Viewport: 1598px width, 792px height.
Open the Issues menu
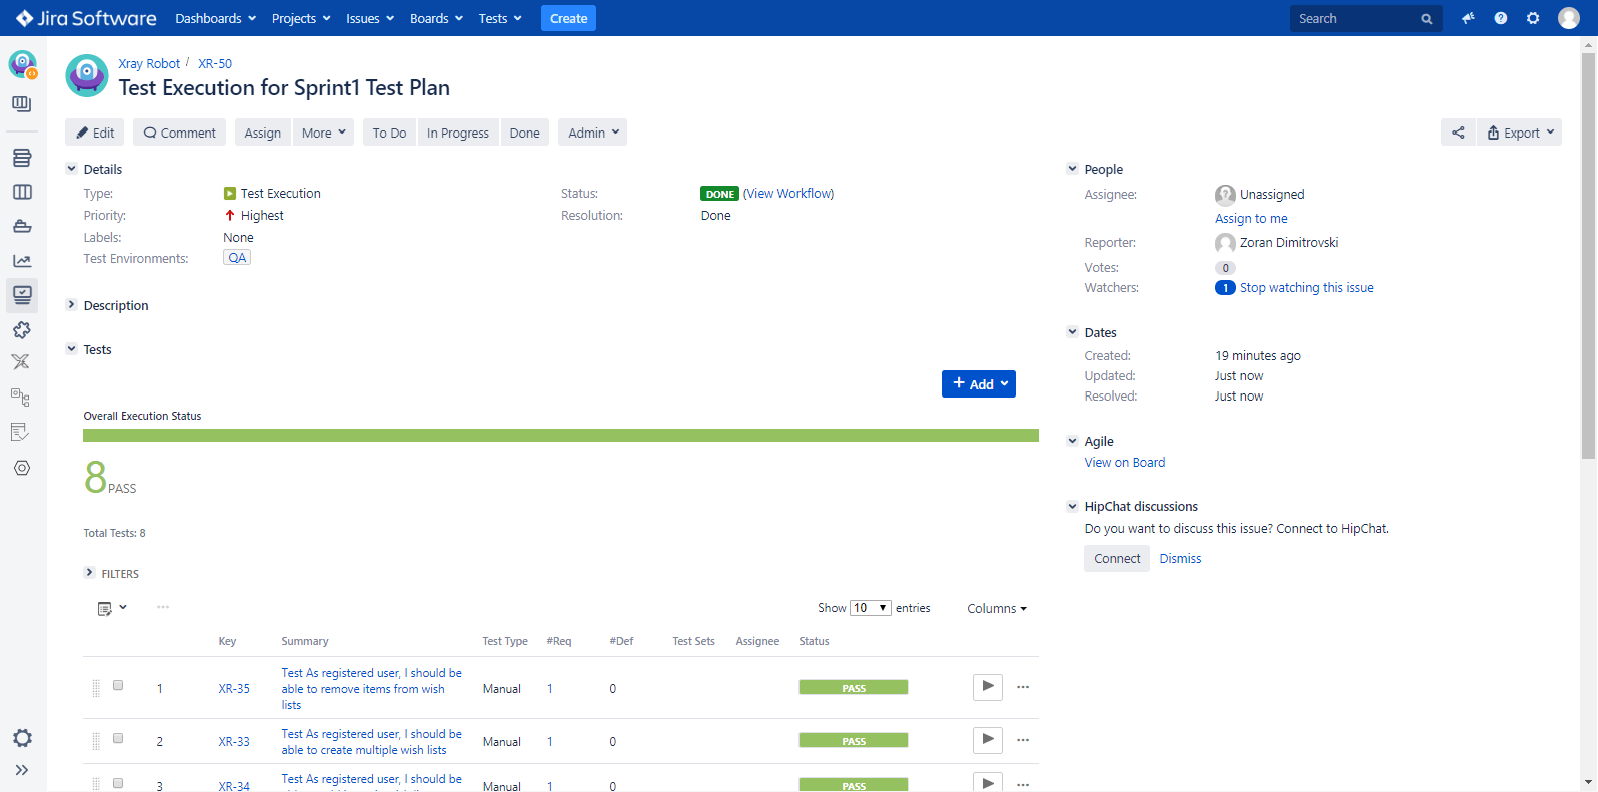(370, 18)
